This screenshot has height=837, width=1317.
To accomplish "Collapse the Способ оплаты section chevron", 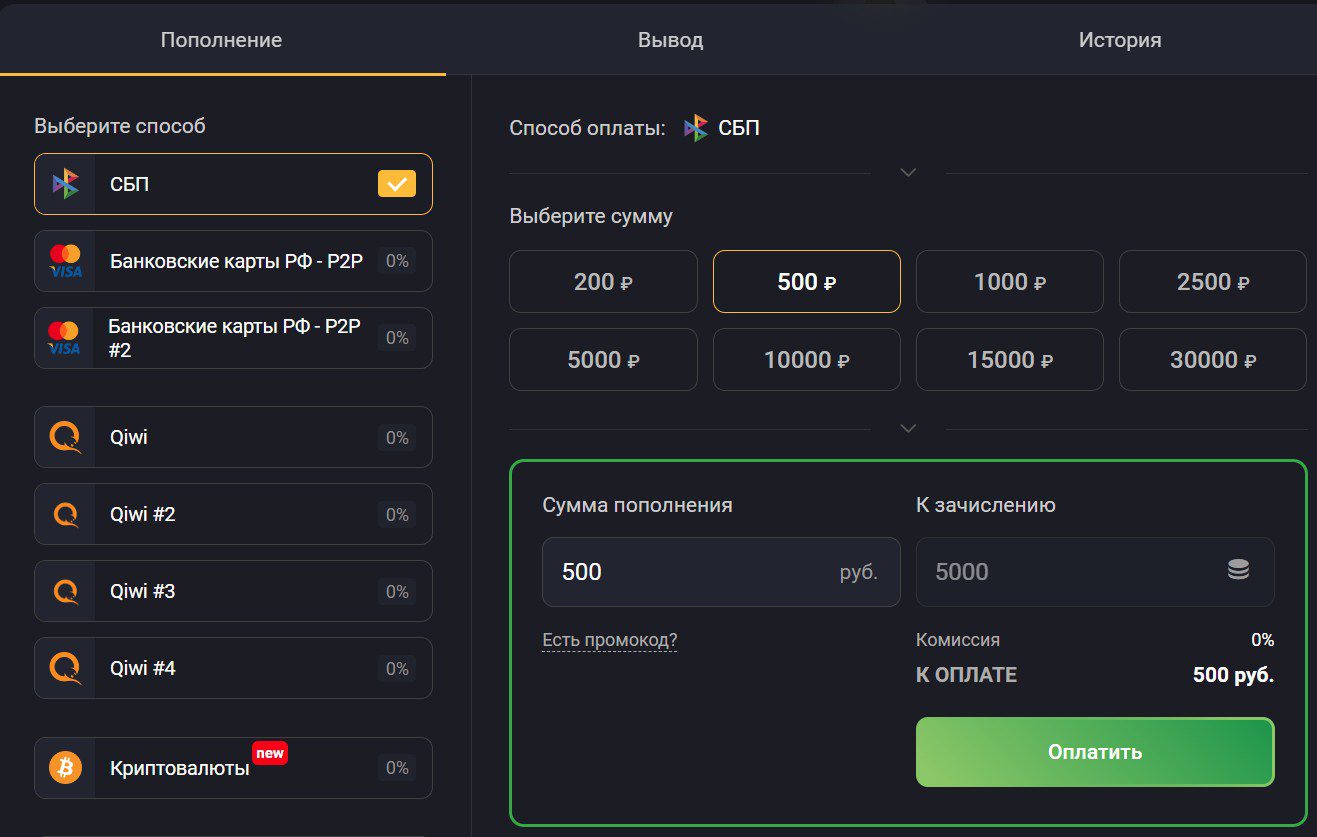I will coord(908,172).
